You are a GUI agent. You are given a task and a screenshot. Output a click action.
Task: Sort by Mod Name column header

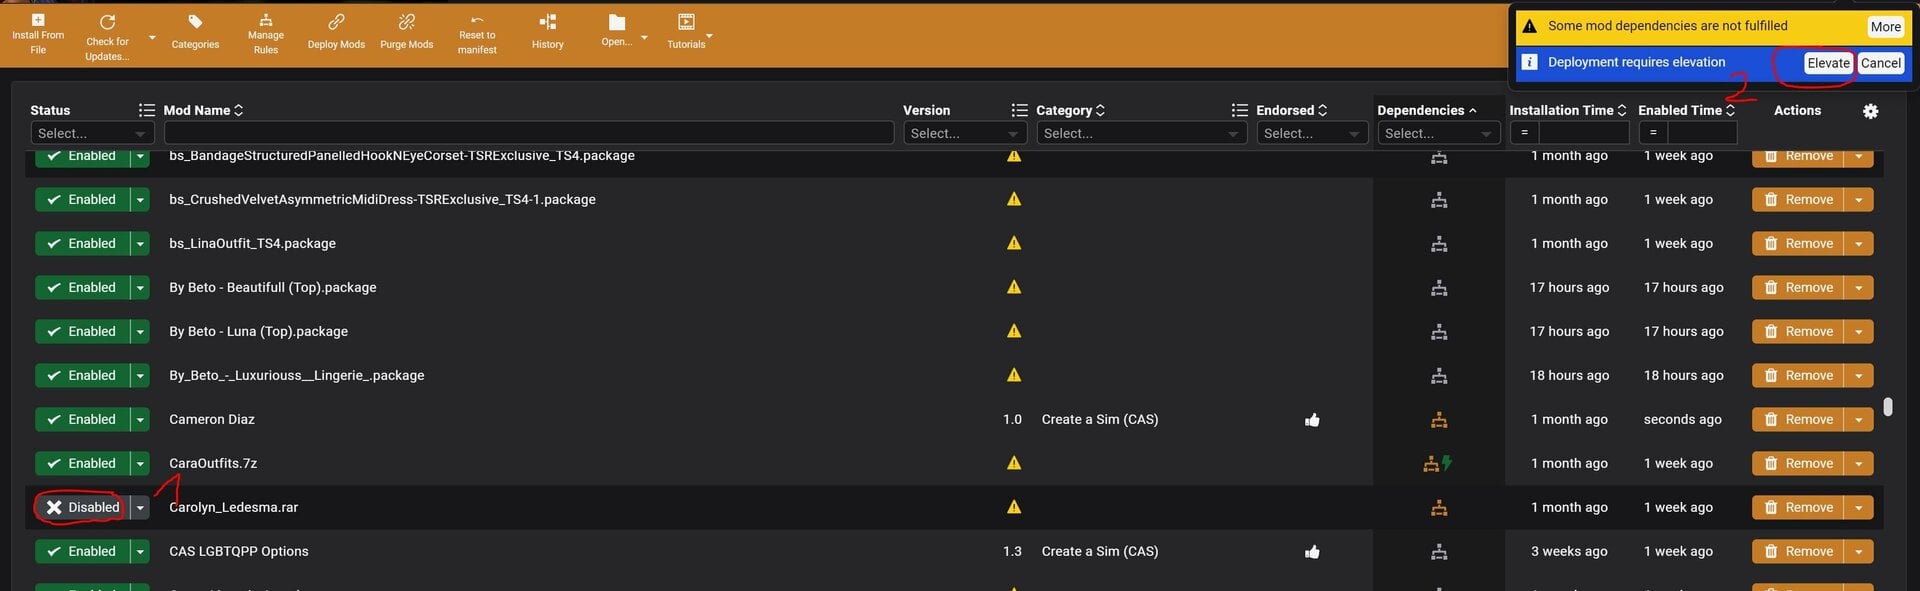tap(204, 110)
